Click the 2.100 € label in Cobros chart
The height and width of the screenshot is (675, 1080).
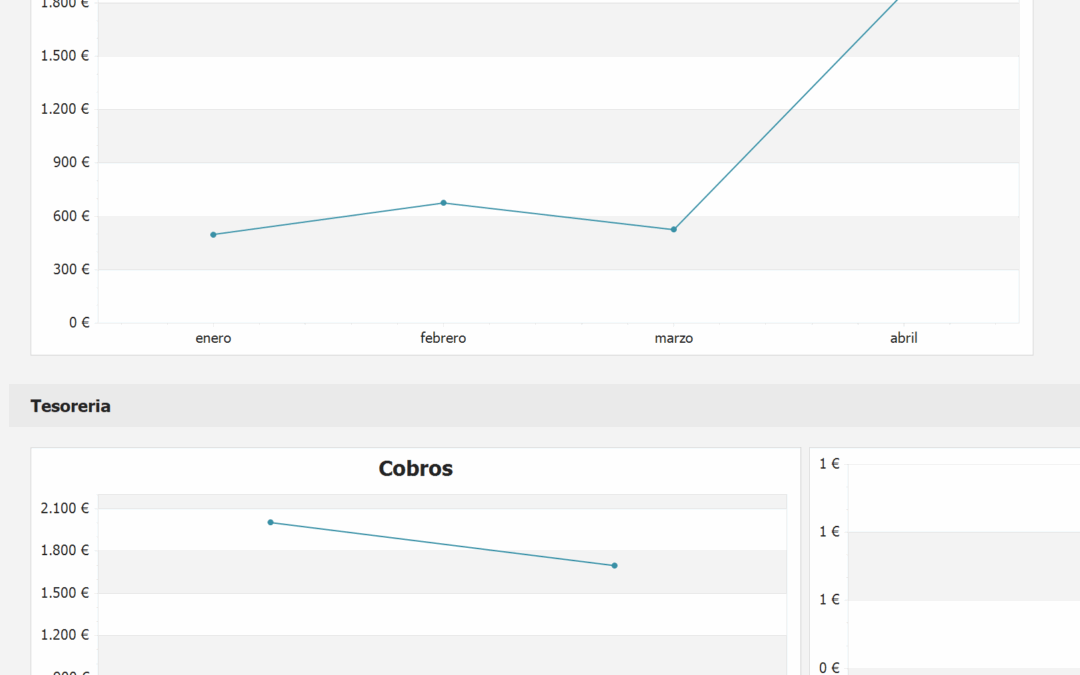(x=65, y=508)
